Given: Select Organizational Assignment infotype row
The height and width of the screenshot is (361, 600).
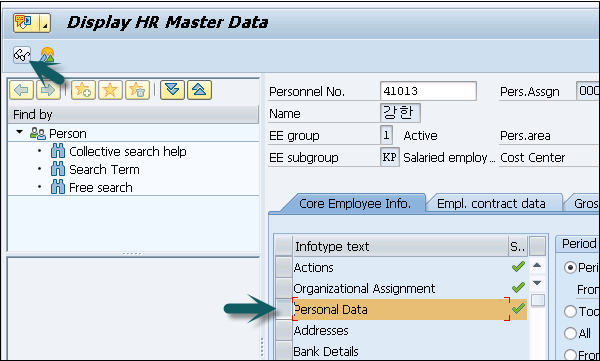Looking at the screenshot, I should (x=401, y=288).
